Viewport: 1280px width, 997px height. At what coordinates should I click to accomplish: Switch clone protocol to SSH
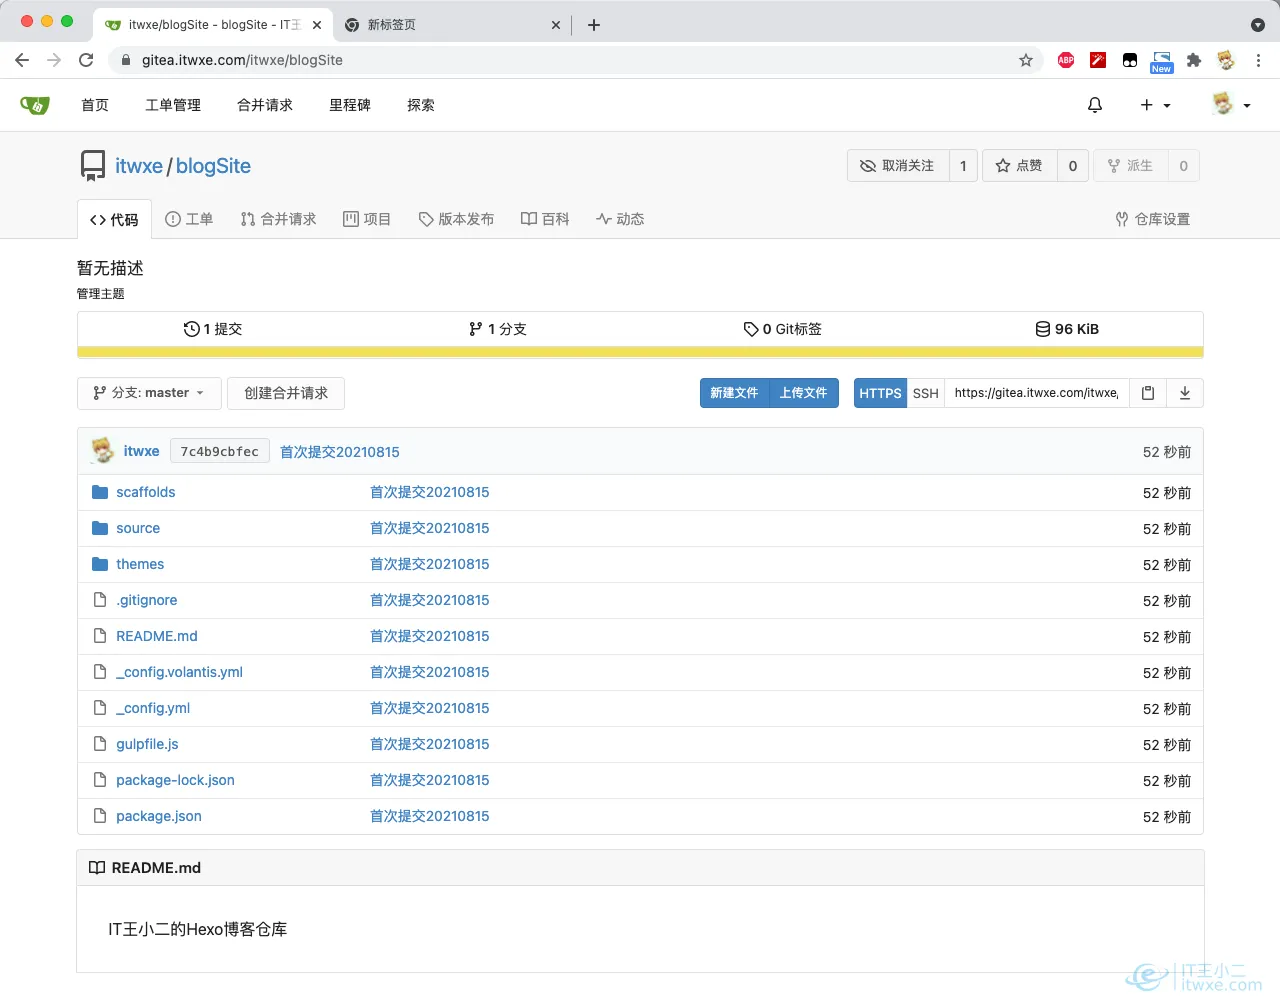point(925,393)
